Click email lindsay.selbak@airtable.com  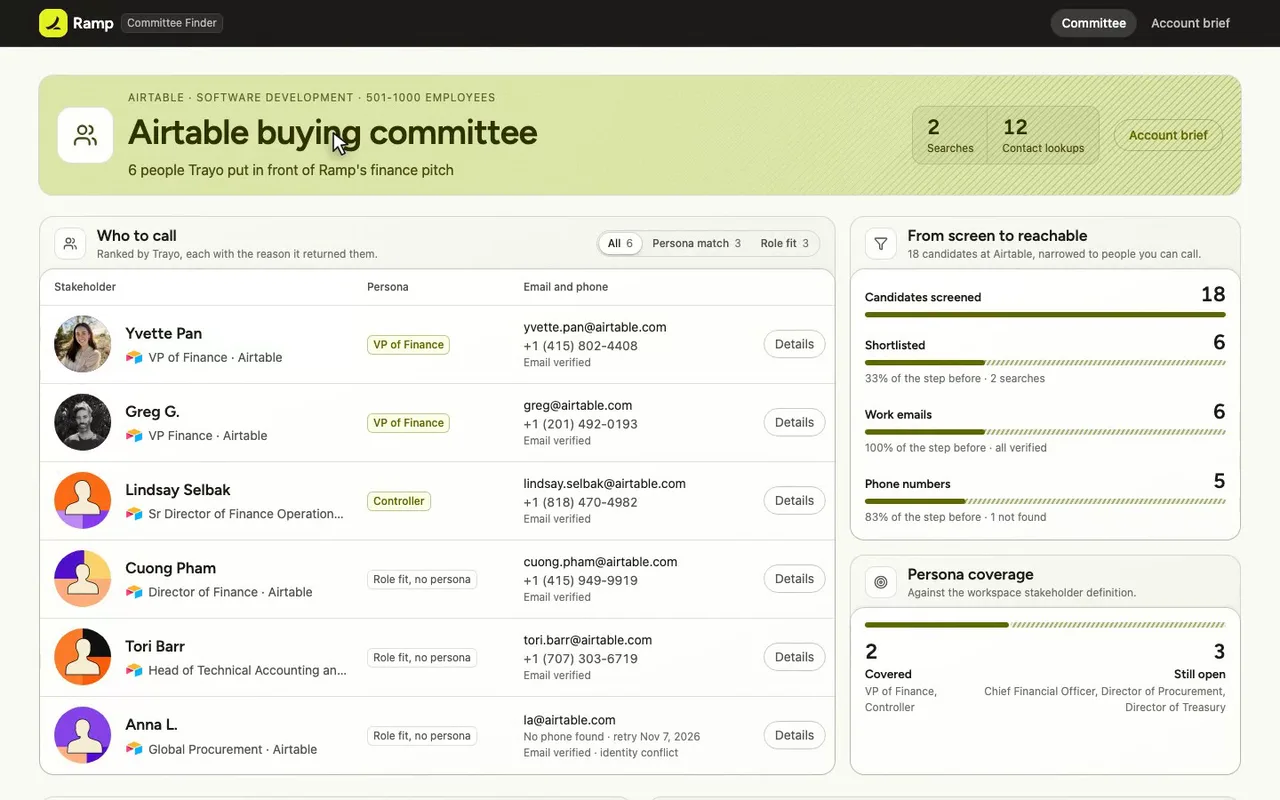[x=604, y=483]
